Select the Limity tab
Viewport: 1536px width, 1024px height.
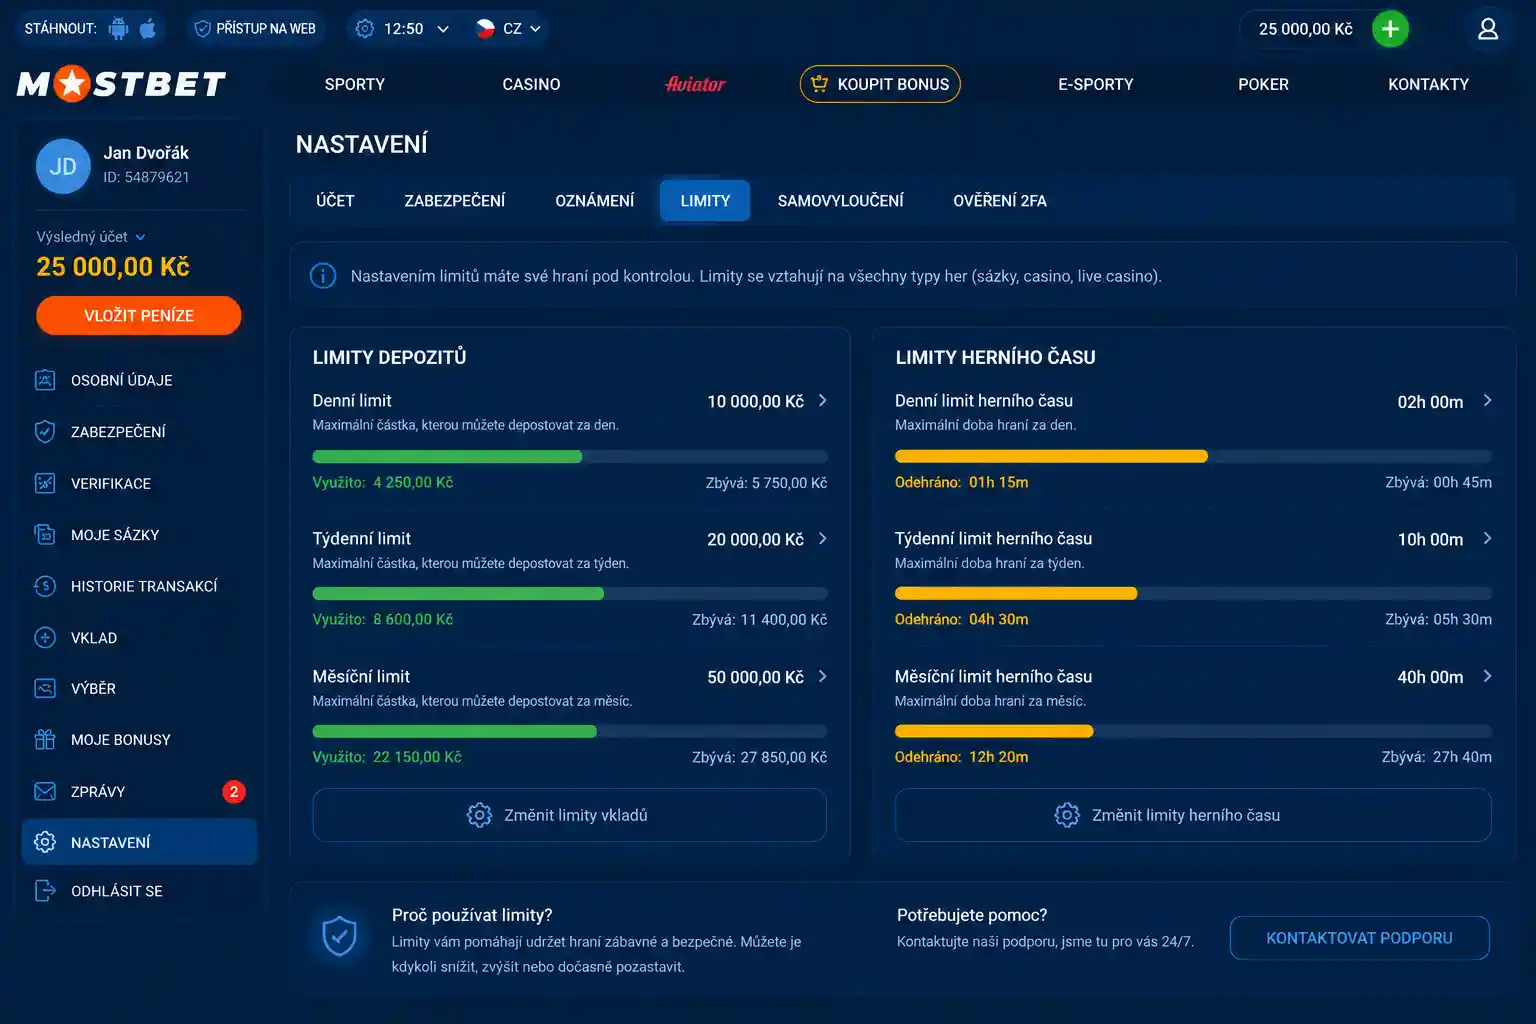tap(705, 201)
